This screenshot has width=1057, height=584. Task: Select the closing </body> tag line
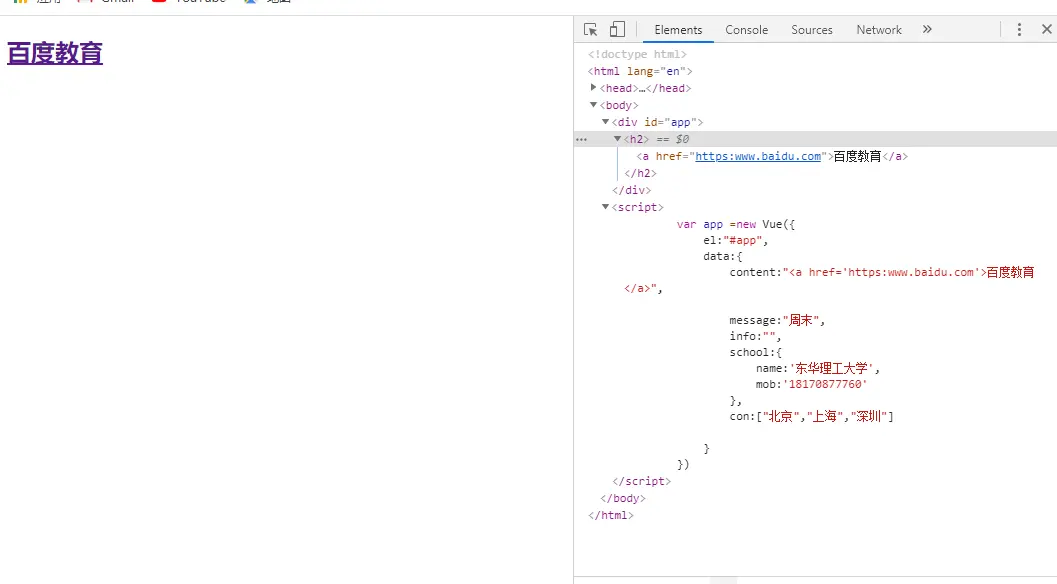pos(623,498)
